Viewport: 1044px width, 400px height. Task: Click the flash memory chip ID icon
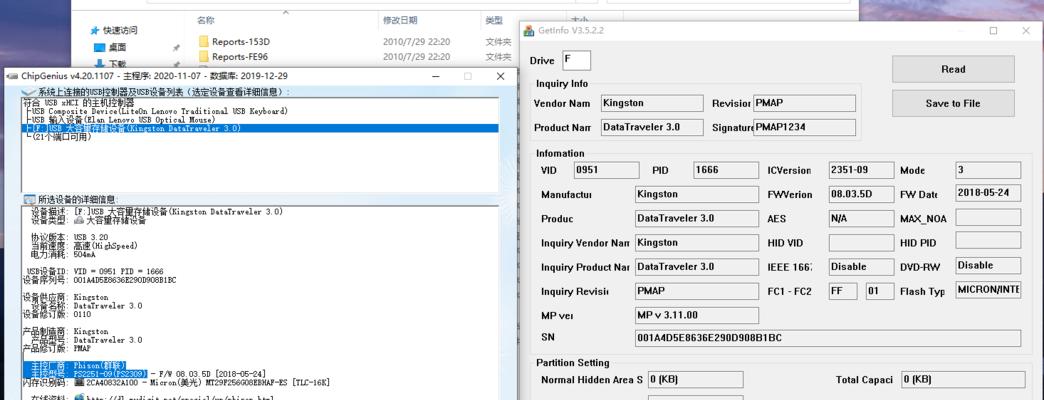pyautogui.click(x=79, y=383)
